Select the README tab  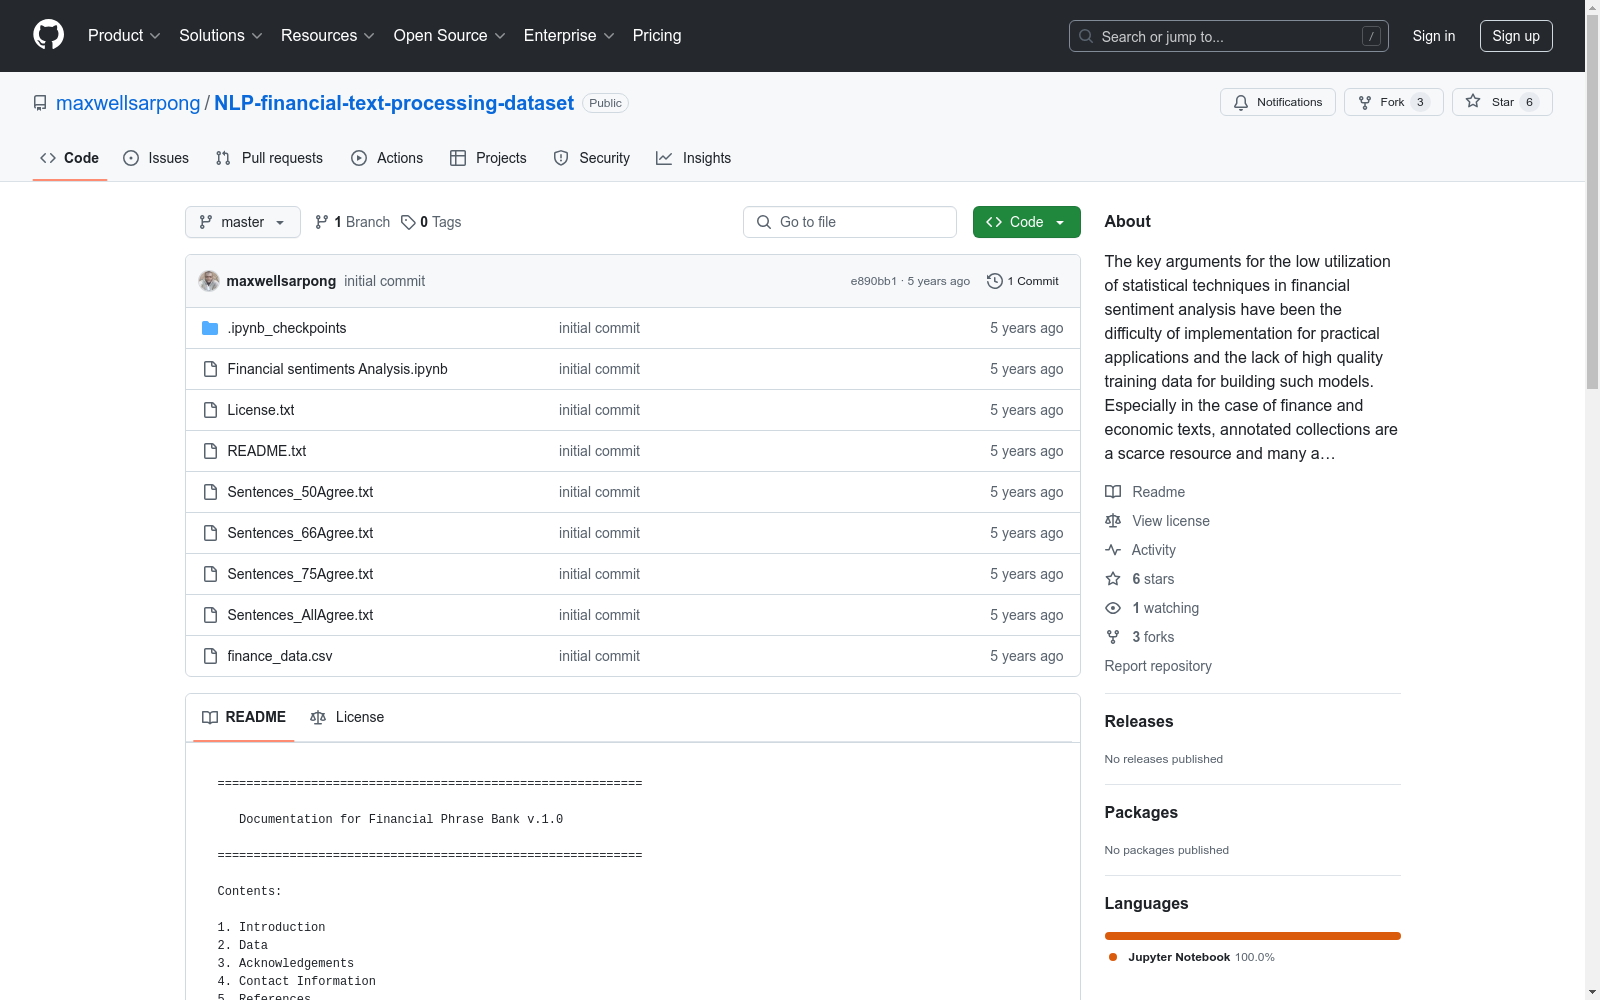point(244,717)
